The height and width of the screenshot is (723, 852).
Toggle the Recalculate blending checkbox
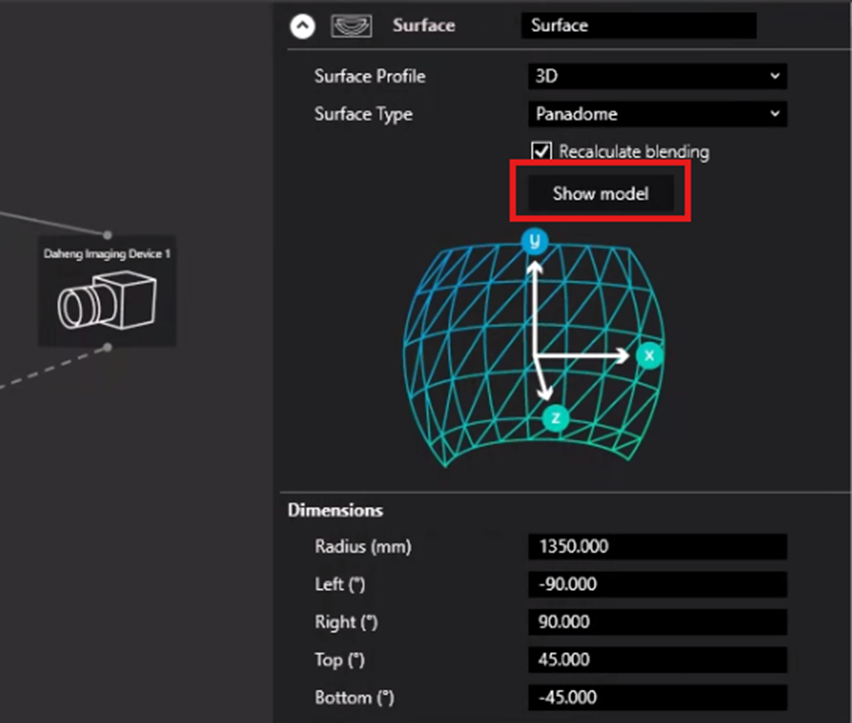(541, 152)
